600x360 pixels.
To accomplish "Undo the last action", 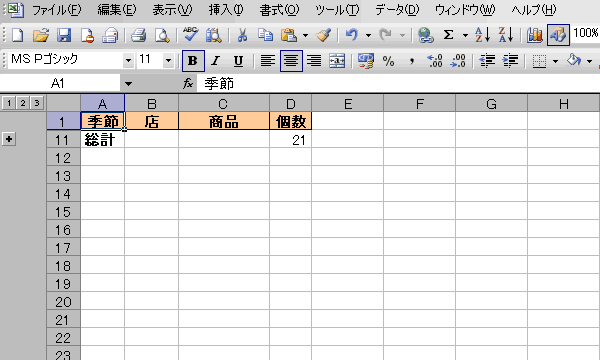I will point(352,35).
